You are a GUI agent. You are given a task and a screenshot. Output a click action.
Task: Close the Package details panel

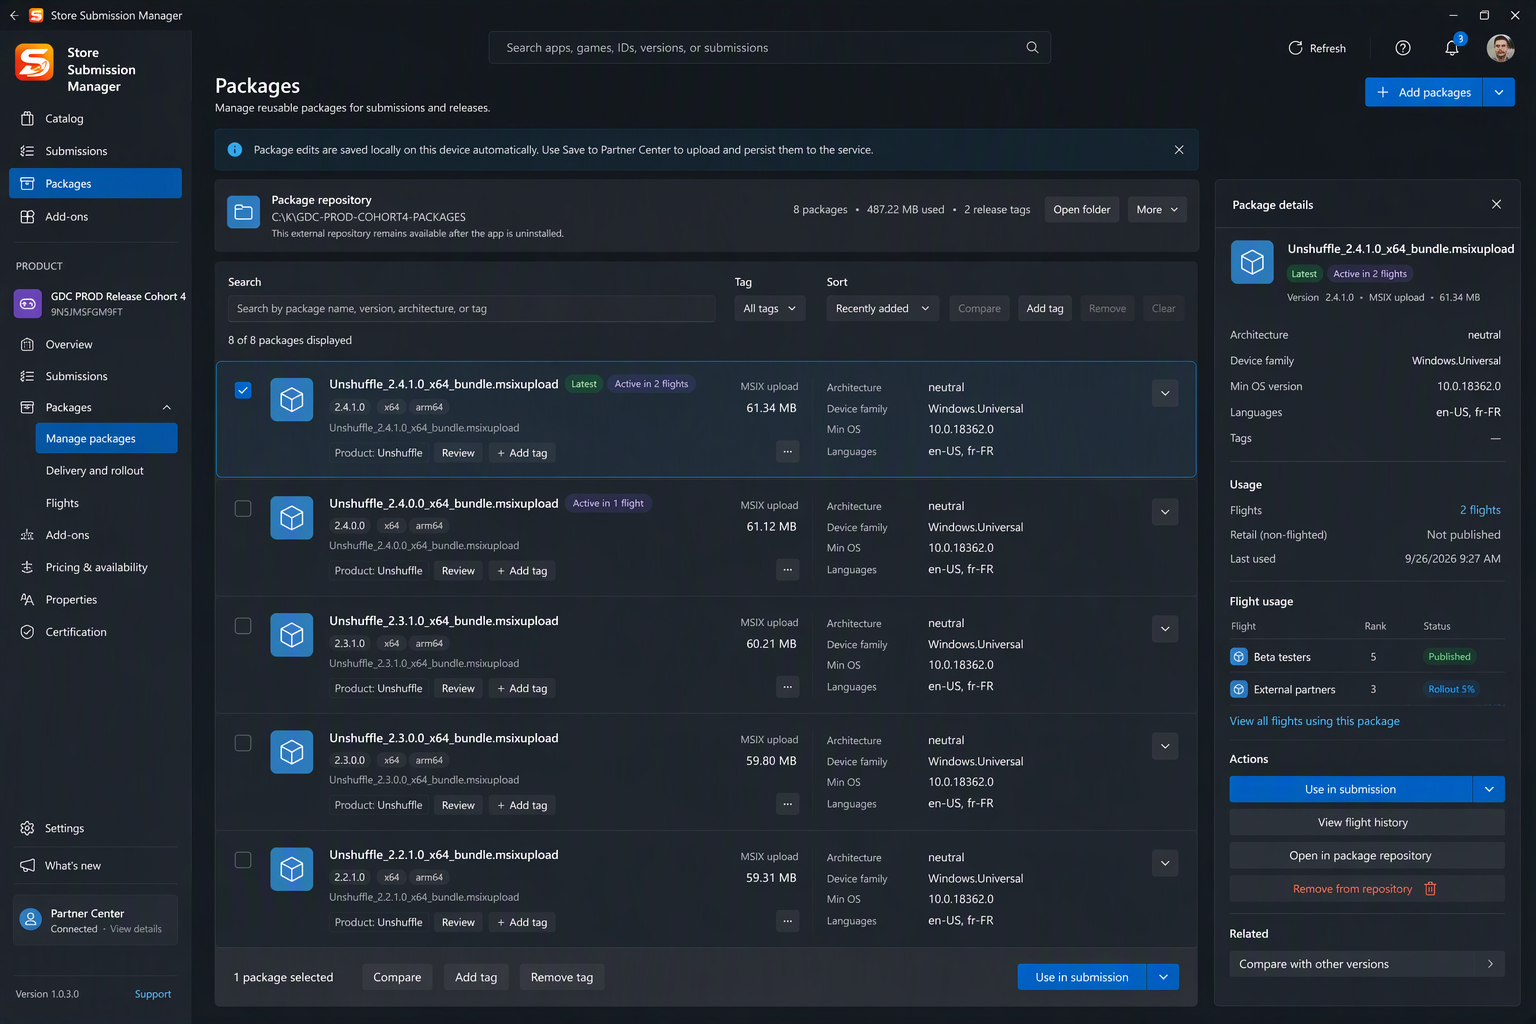(1496, 204)
